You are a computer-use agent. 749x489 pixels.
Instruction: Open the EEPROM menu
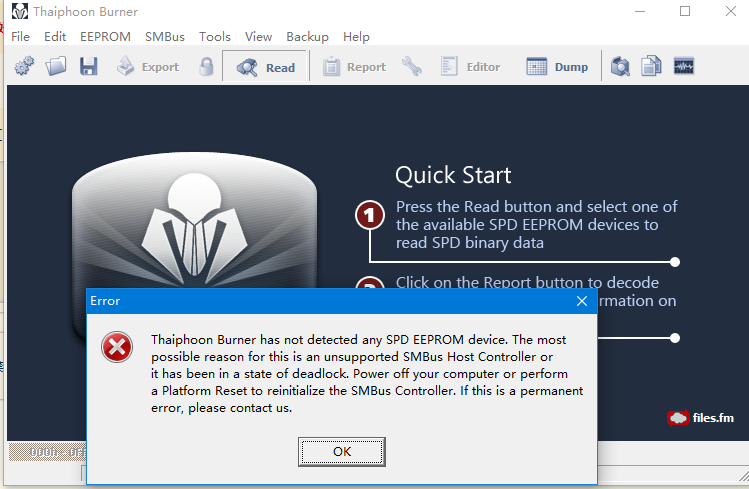(x=105, y=37)
